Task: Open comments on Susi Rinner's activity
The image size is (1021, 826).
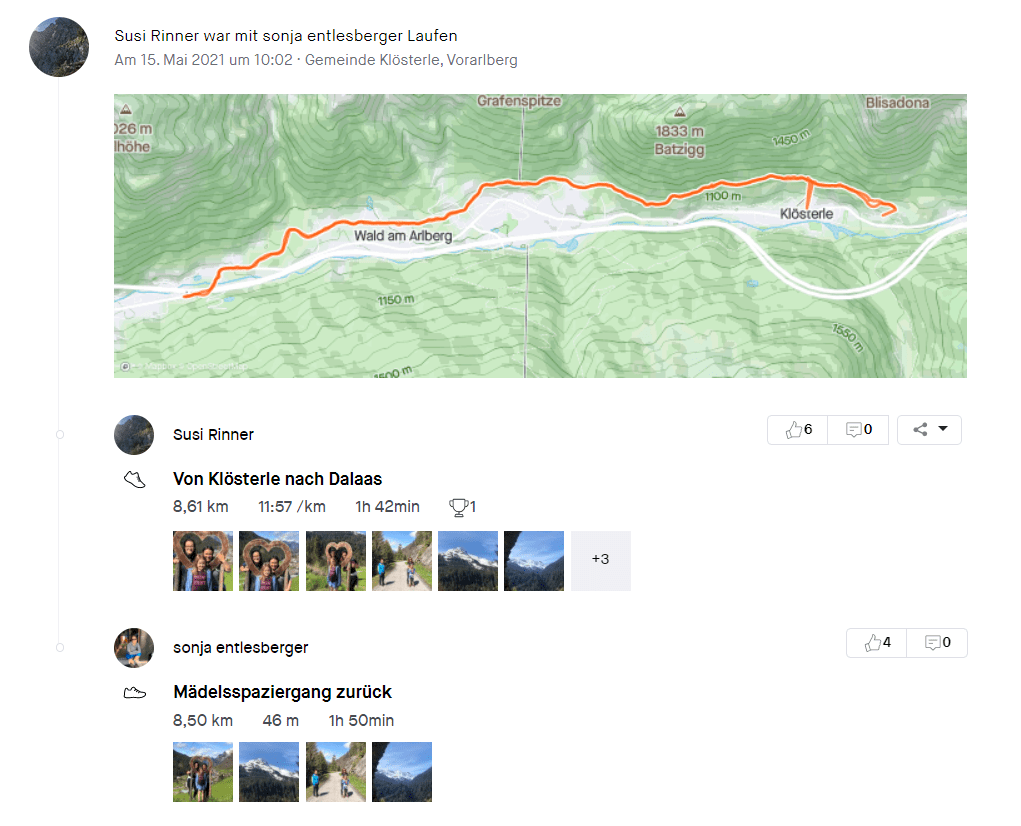Action: (x=858, y=430)
